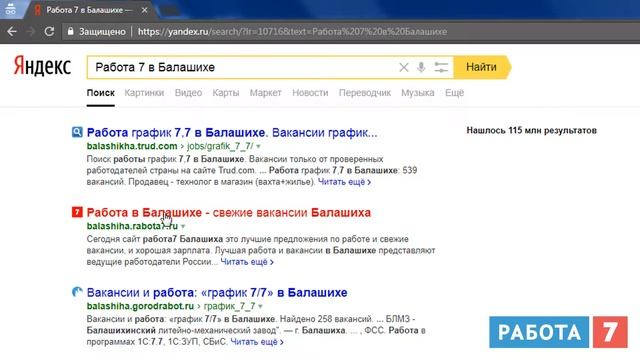Viewport: 640px width, 360px height.
Task: Click 'Нашлось 115 млн результатов' text
Action: coord(531,131)
